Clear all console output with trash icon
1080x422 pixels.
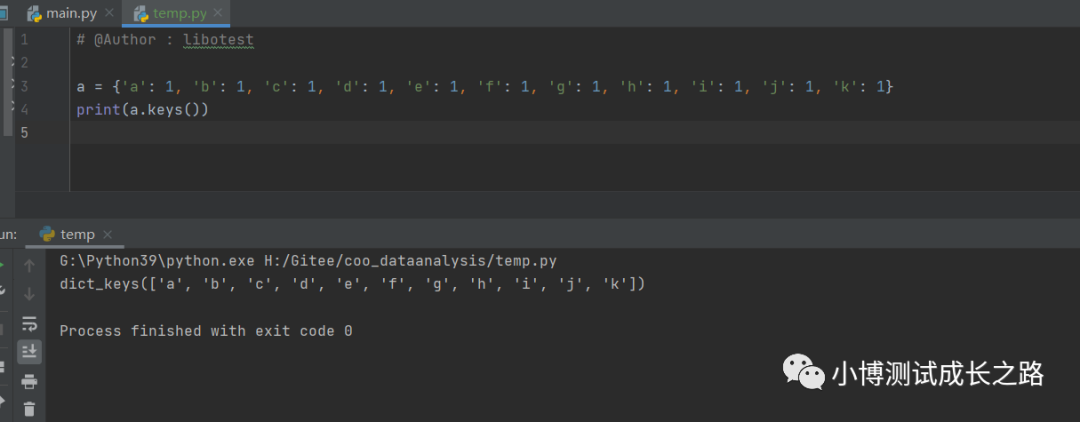click(x=29, y=408)
